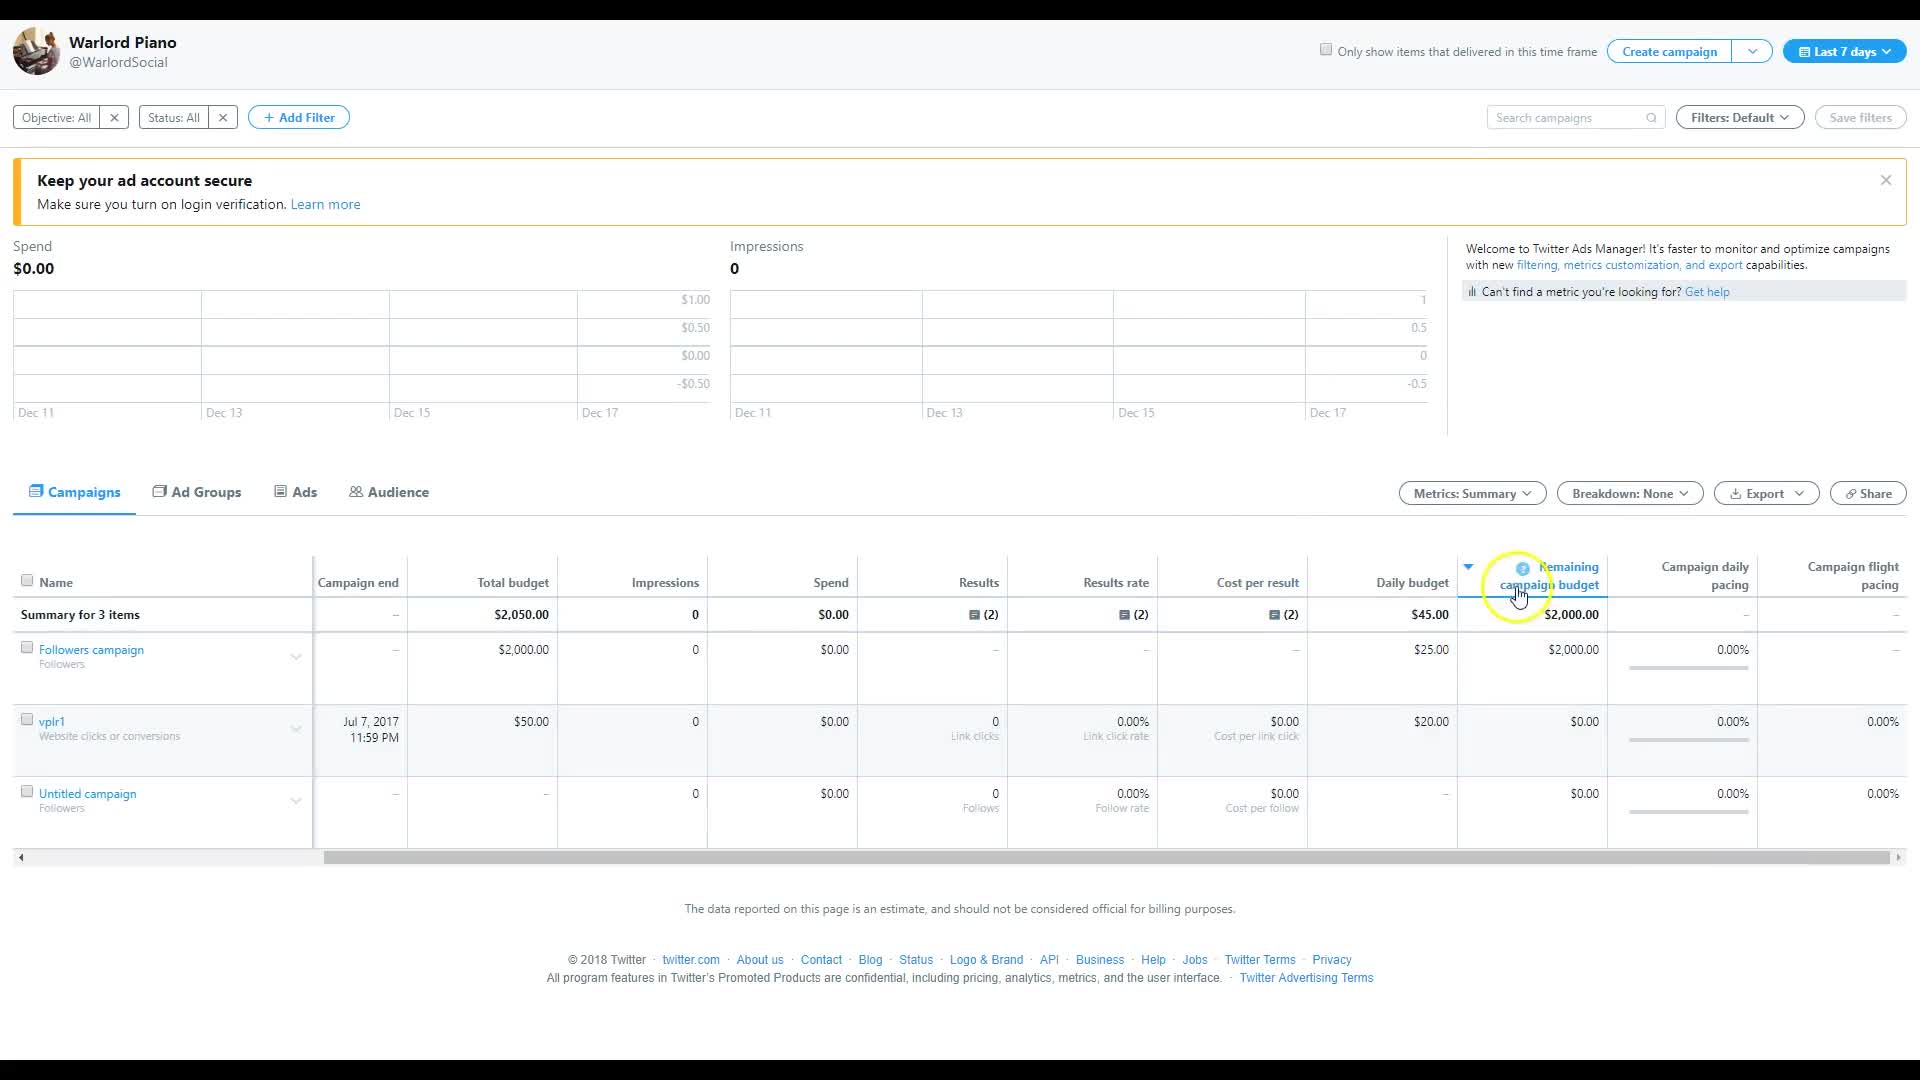
Task: Click the Warlord Piano profile avatar
Action: (37, 52)
